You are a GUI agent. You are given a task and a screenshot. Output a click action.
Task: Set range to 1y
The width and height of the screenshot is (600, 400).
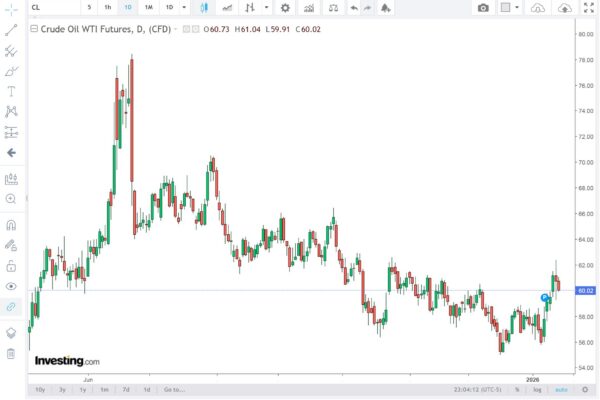[x=83, y=390]
